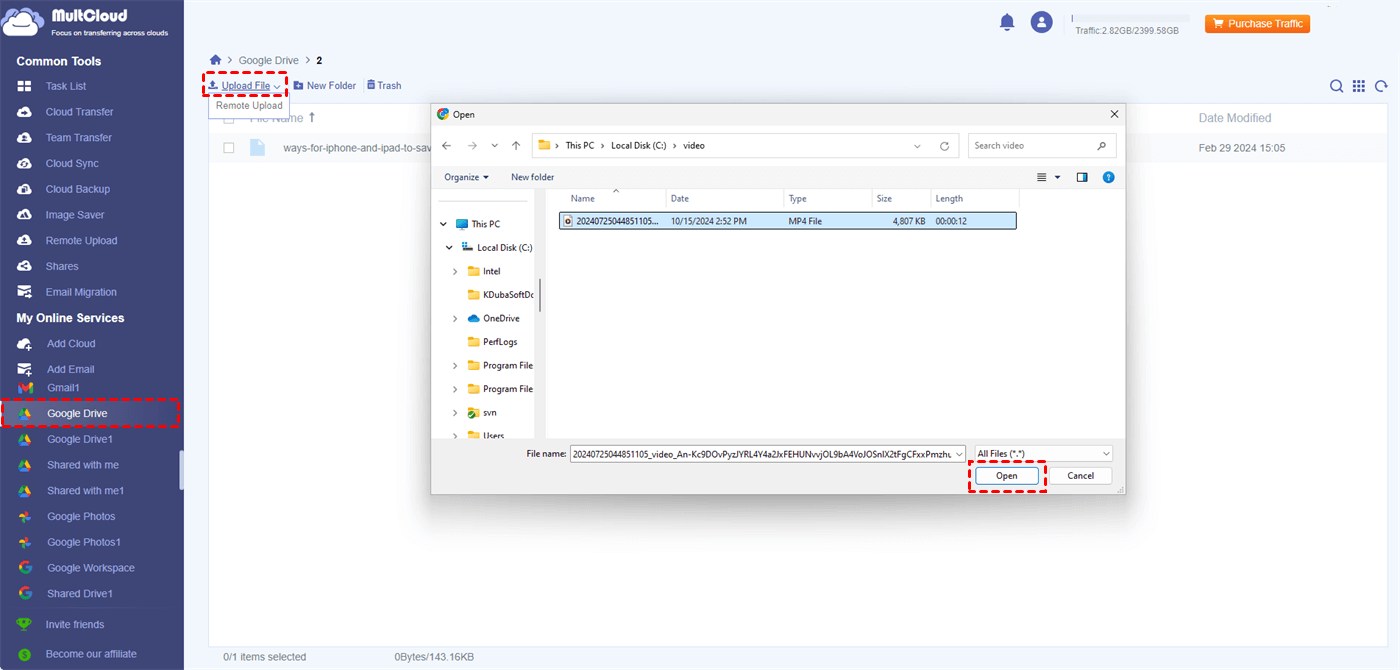The image size is (1400, 670).
Task: Sort by Size column header
Action: tap(885, 199)
